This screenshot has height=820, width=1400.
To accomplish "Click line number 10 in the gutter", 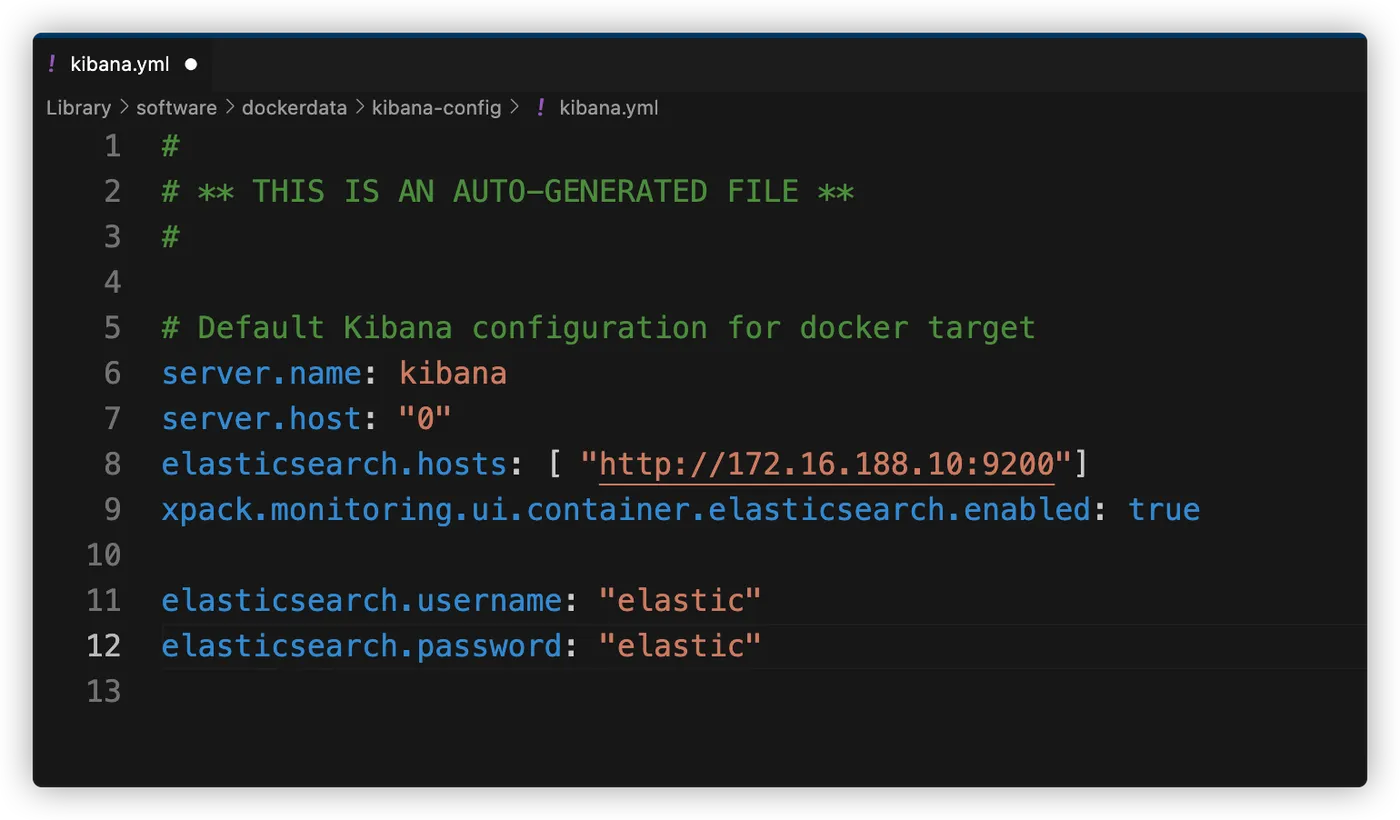I will [x=104, y=554].
